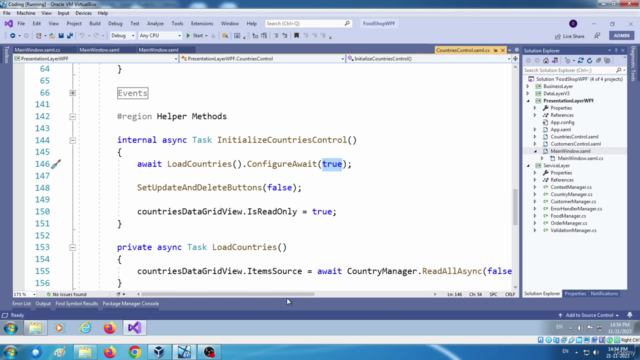Image resolution: width=640 pixels, height=360 pixels.
Task: Click the notifications bell in status bar
Action: coord(630,315)
